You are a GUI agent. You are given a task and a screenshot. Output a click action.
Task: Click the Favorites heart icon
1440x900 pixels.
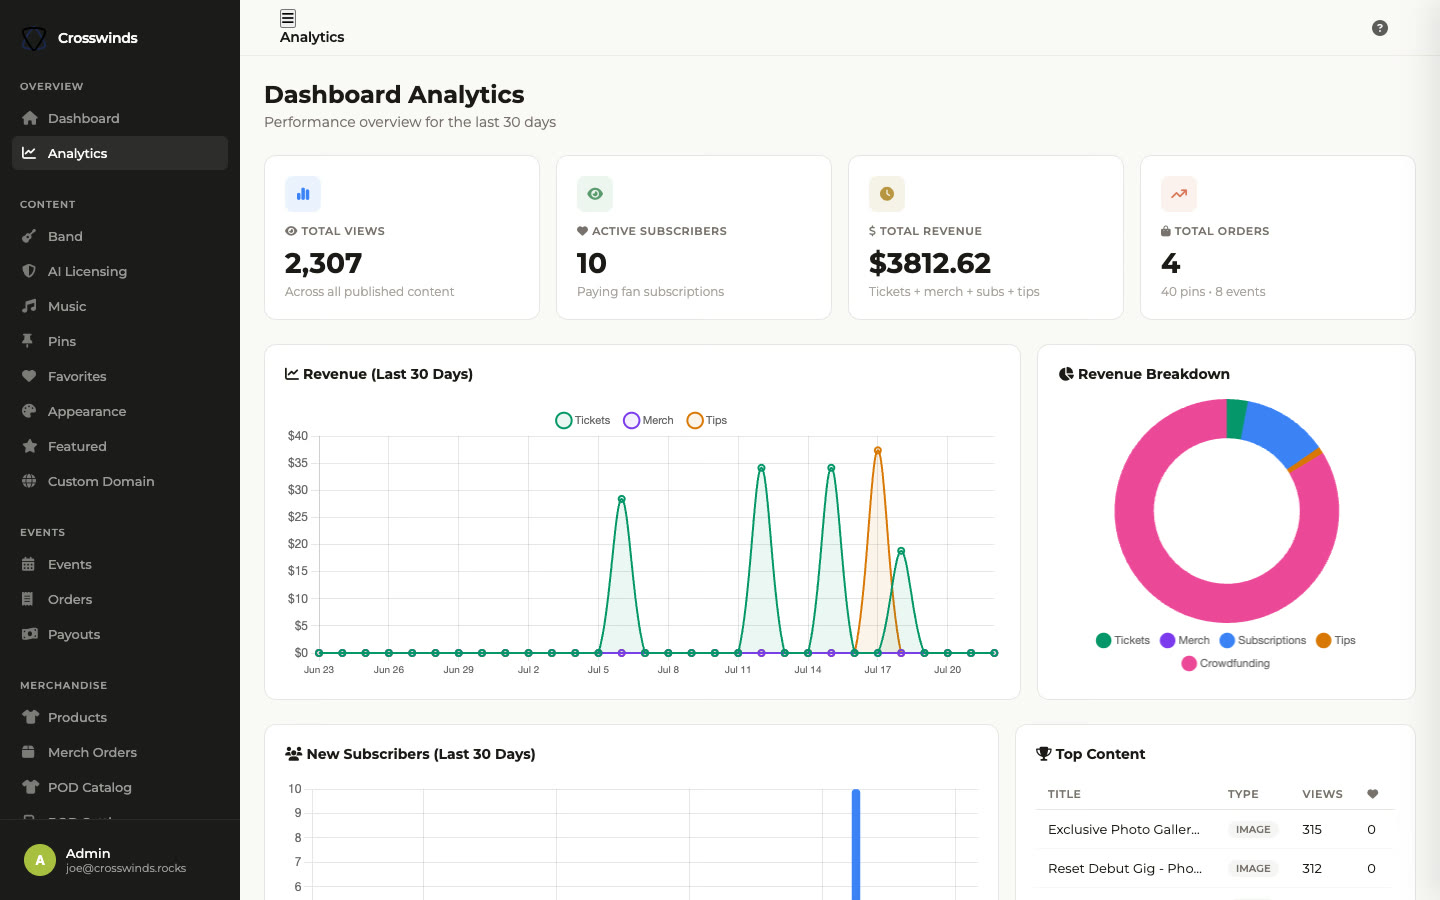pos(29,376)
